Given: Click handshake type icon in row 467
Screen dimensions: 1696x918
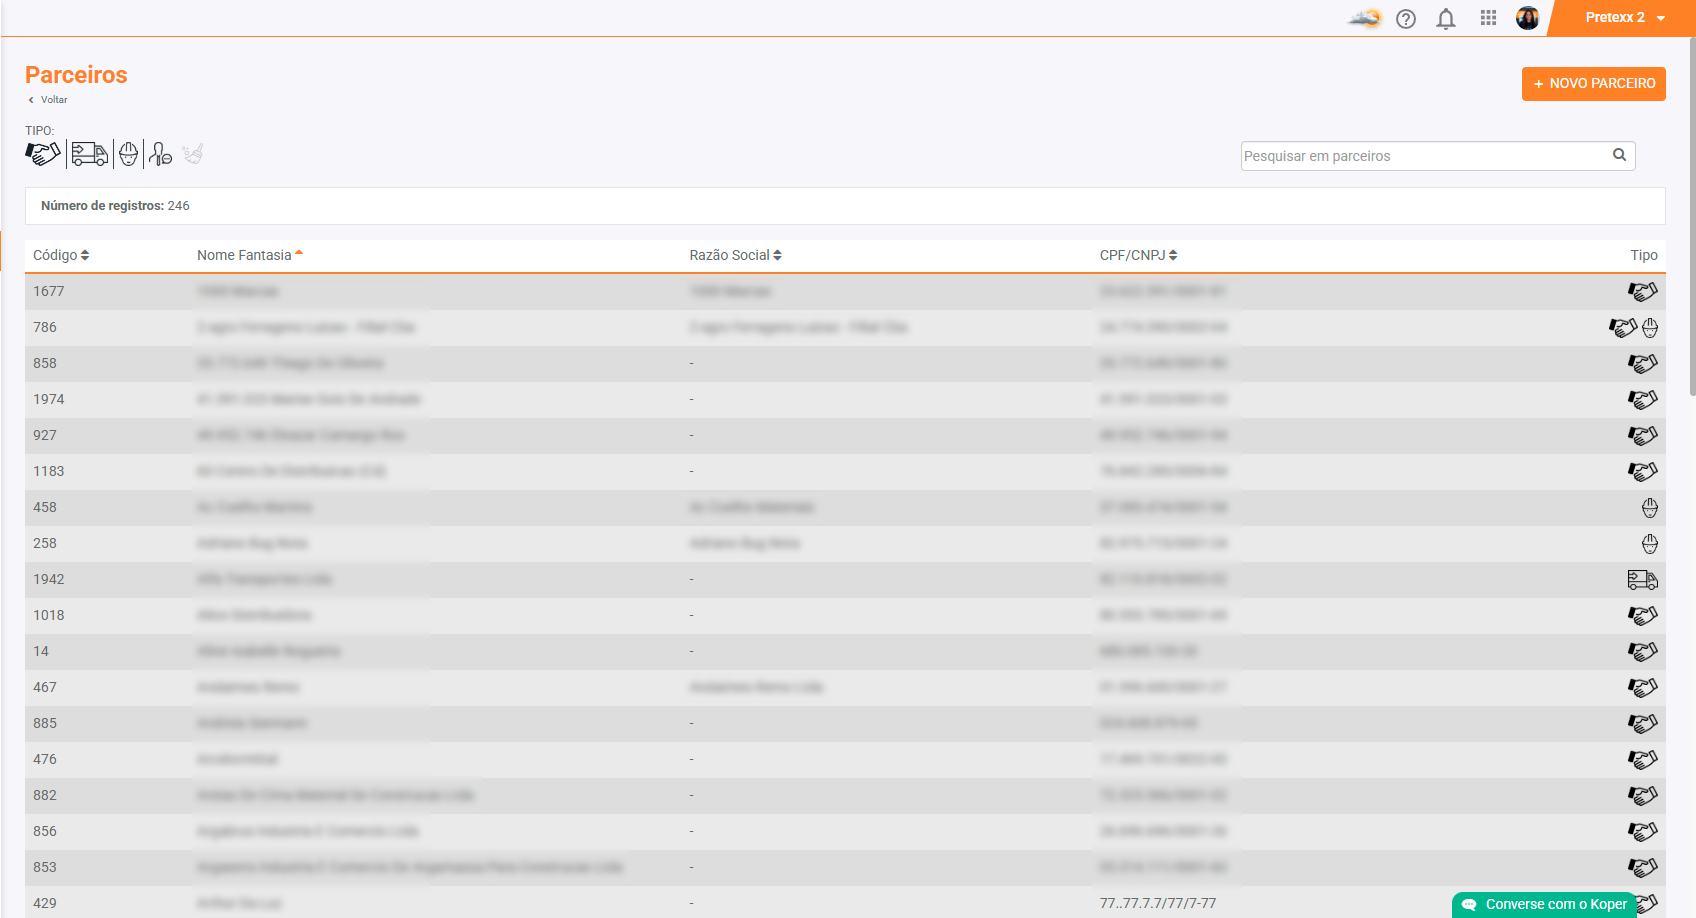Looking at the screenshot, I should 1642,687.
